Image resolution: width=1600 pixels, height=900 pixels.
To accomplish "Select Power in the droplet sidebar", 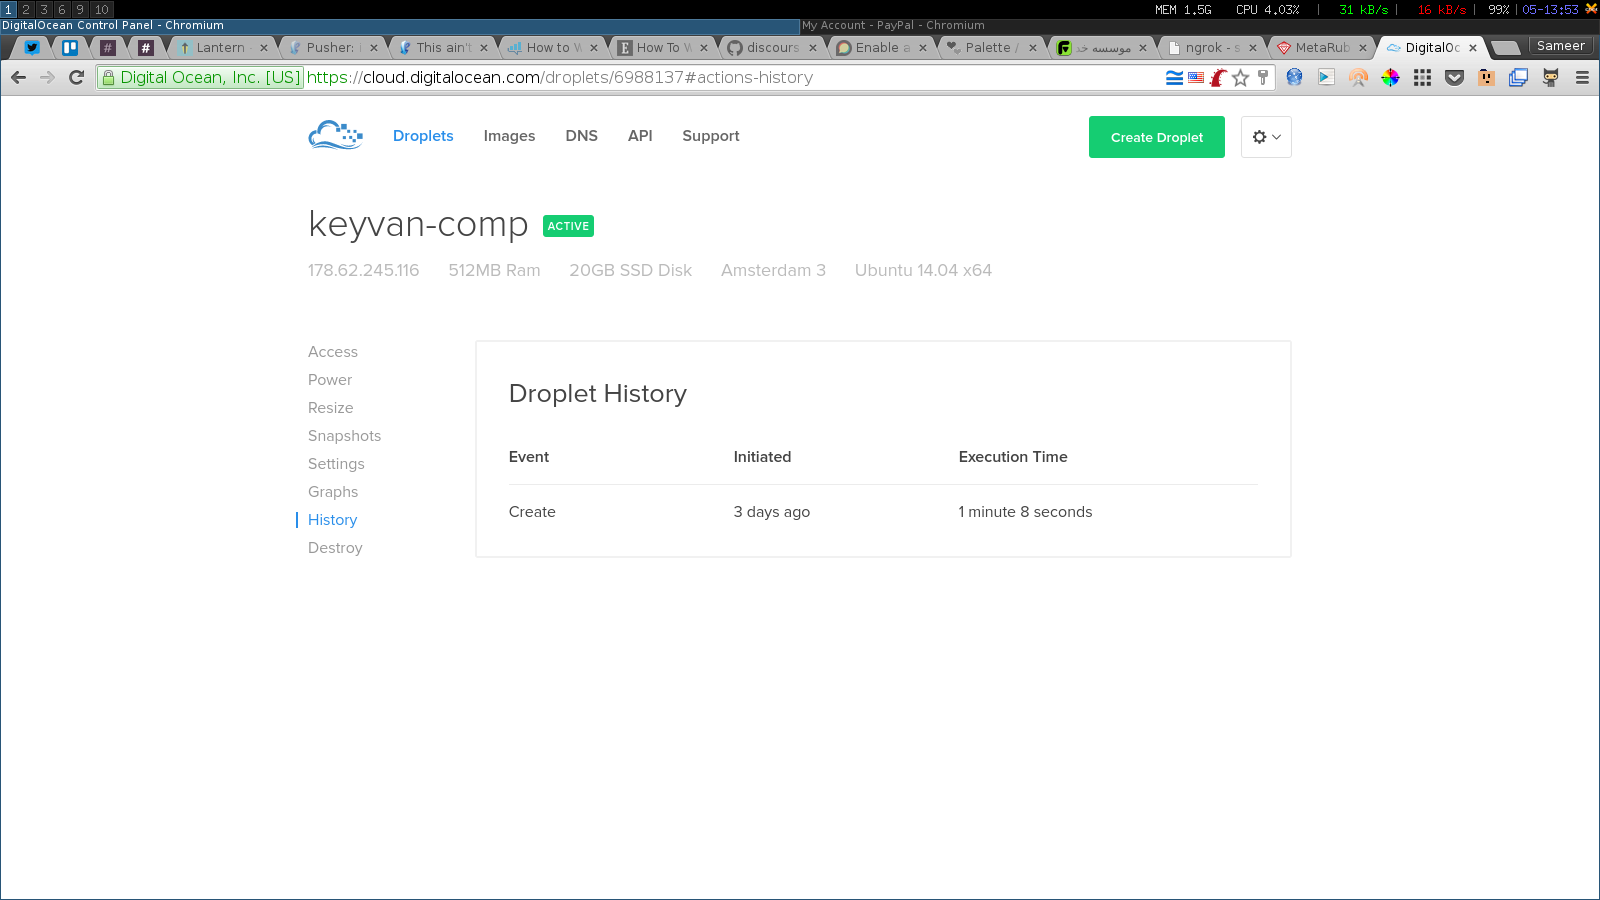I will (x=330, y=380).
